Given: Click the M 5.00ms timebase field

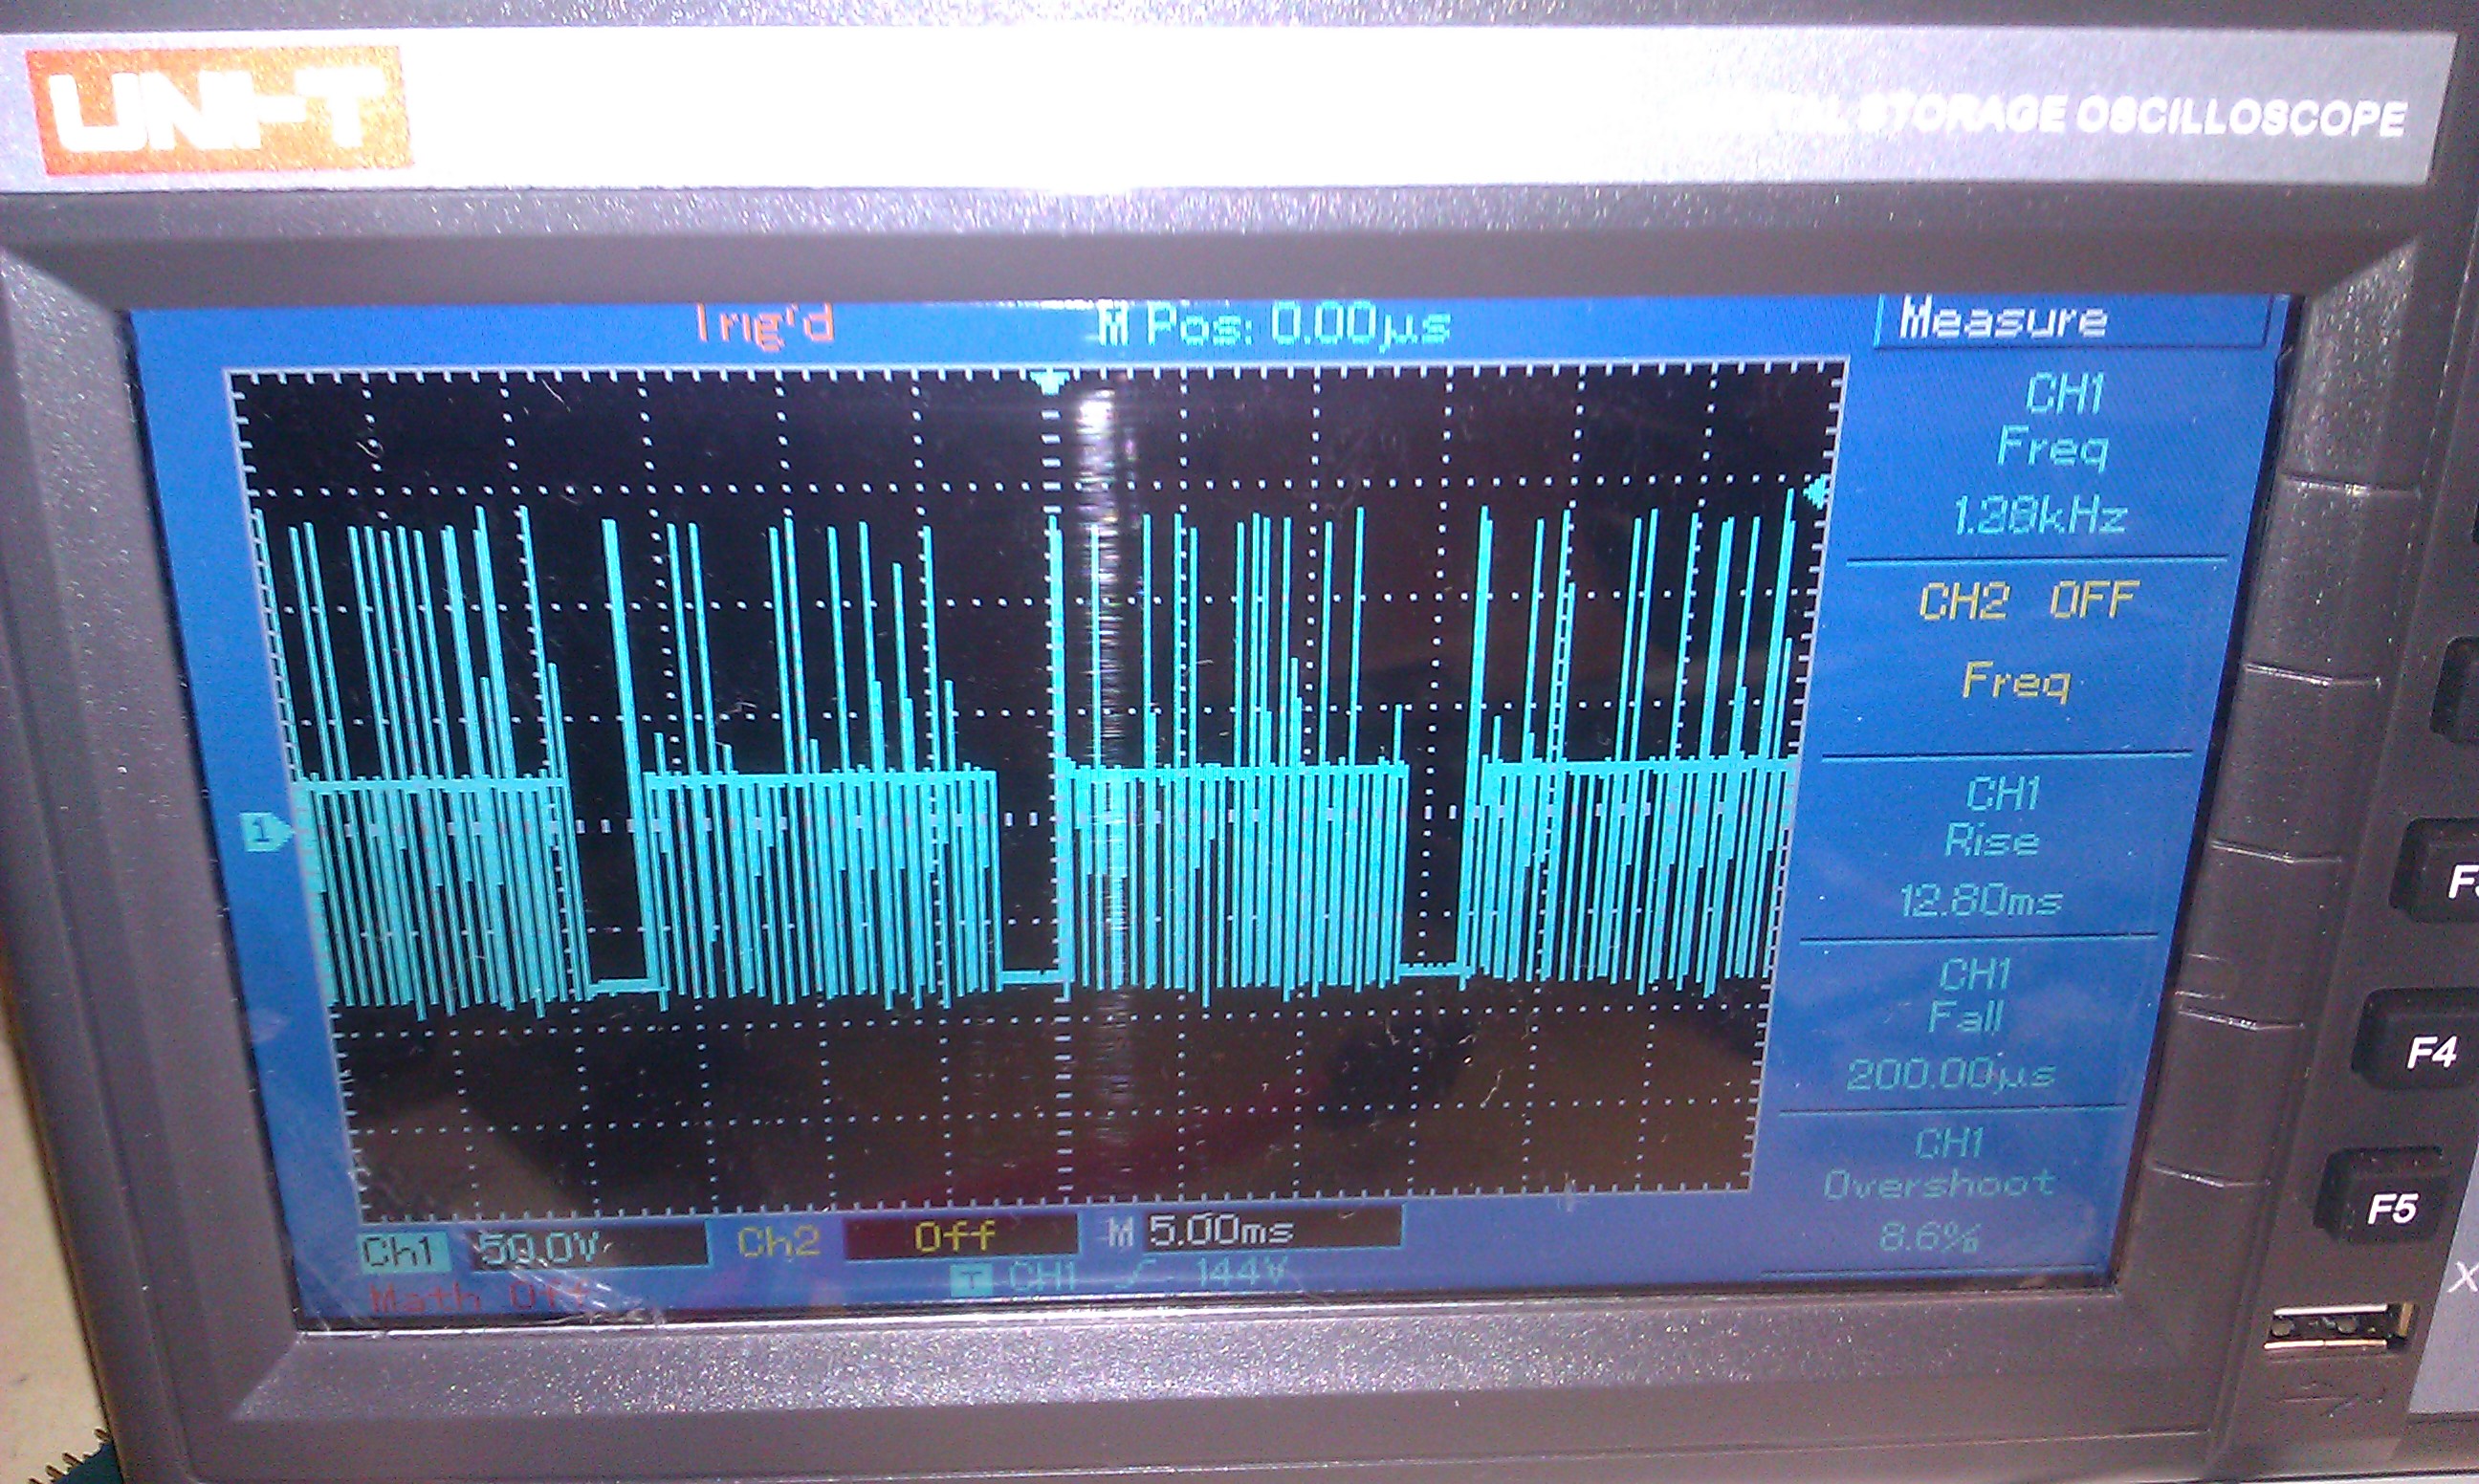Looking at the screenshot, I should 1225,1230.
